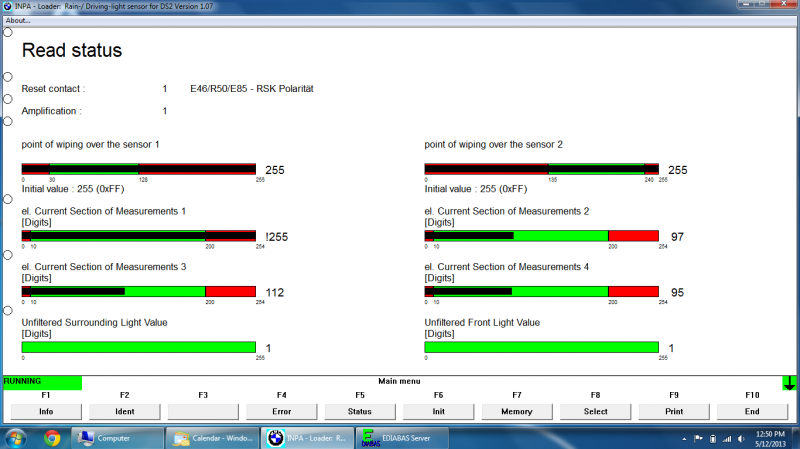Viewport: 800px width, 449px height.
Task: Click value 95 beside Measurements 4
Action: click(x=677, y=292)
